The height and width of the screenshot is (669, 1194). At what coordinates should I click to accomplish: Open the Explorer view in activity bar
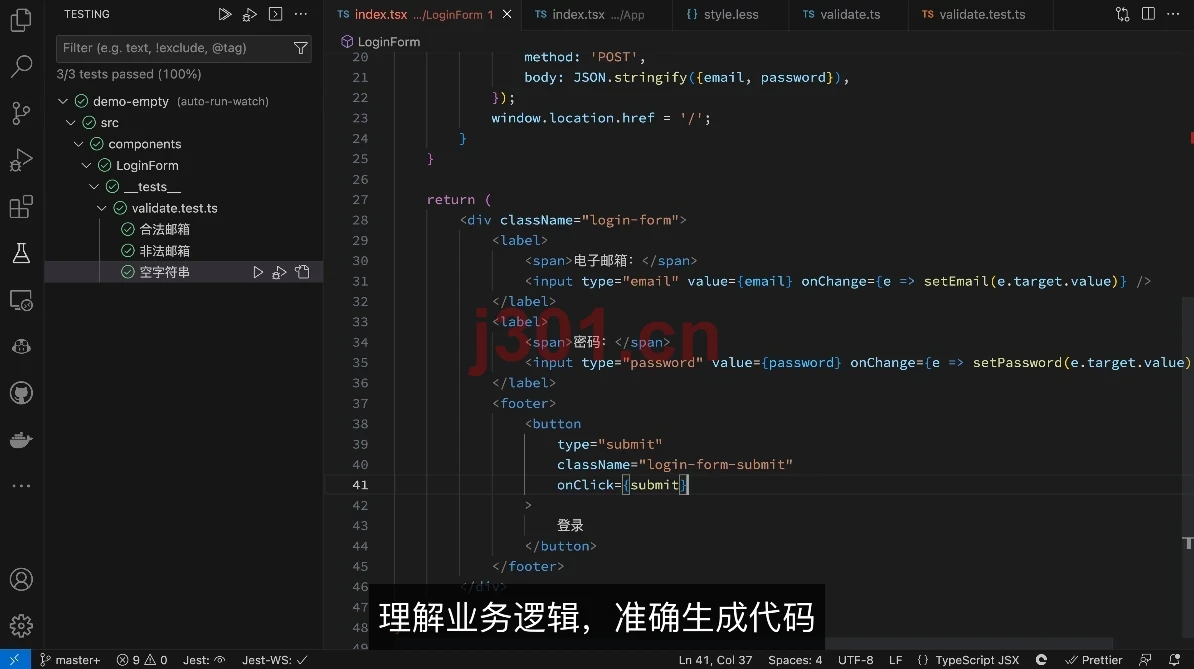(21, 20)
